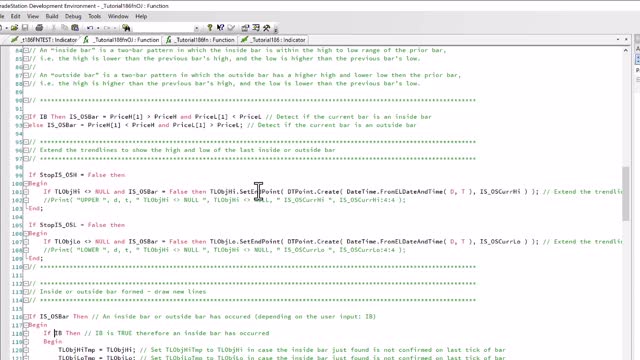Click the vertical scrollbar thumb
The image size is (640, 360).
626,193
